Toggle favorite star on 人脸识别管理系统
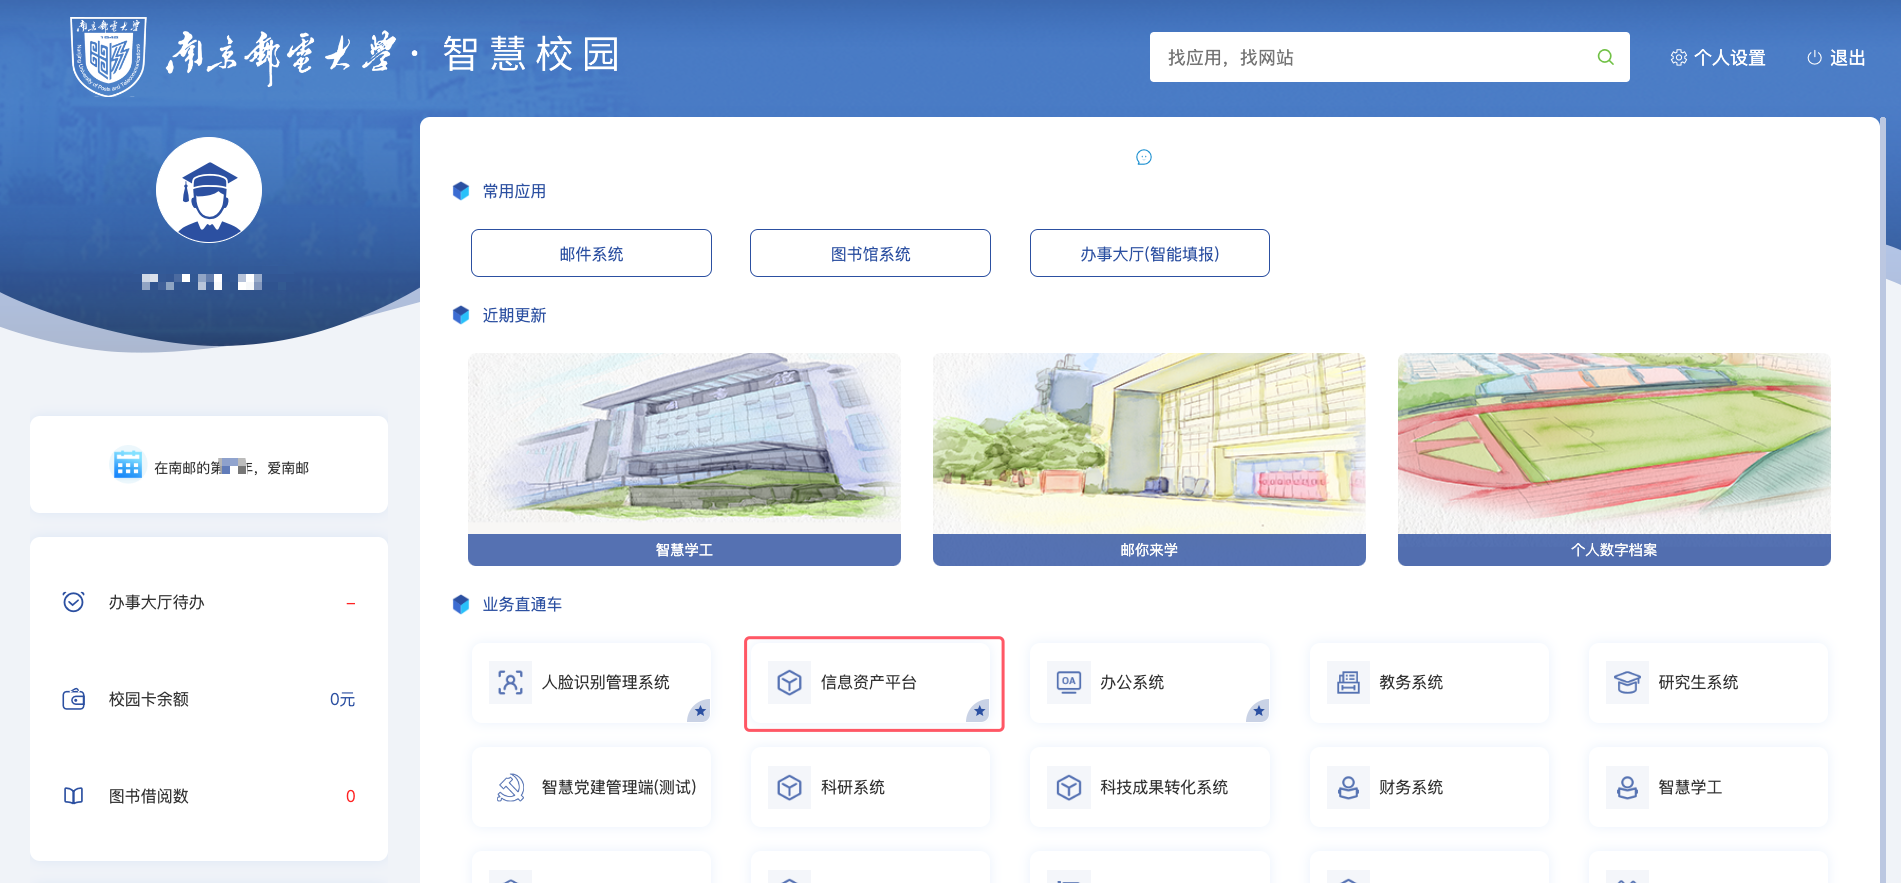Screen dimensions: 1901x883 coord(700,711)
